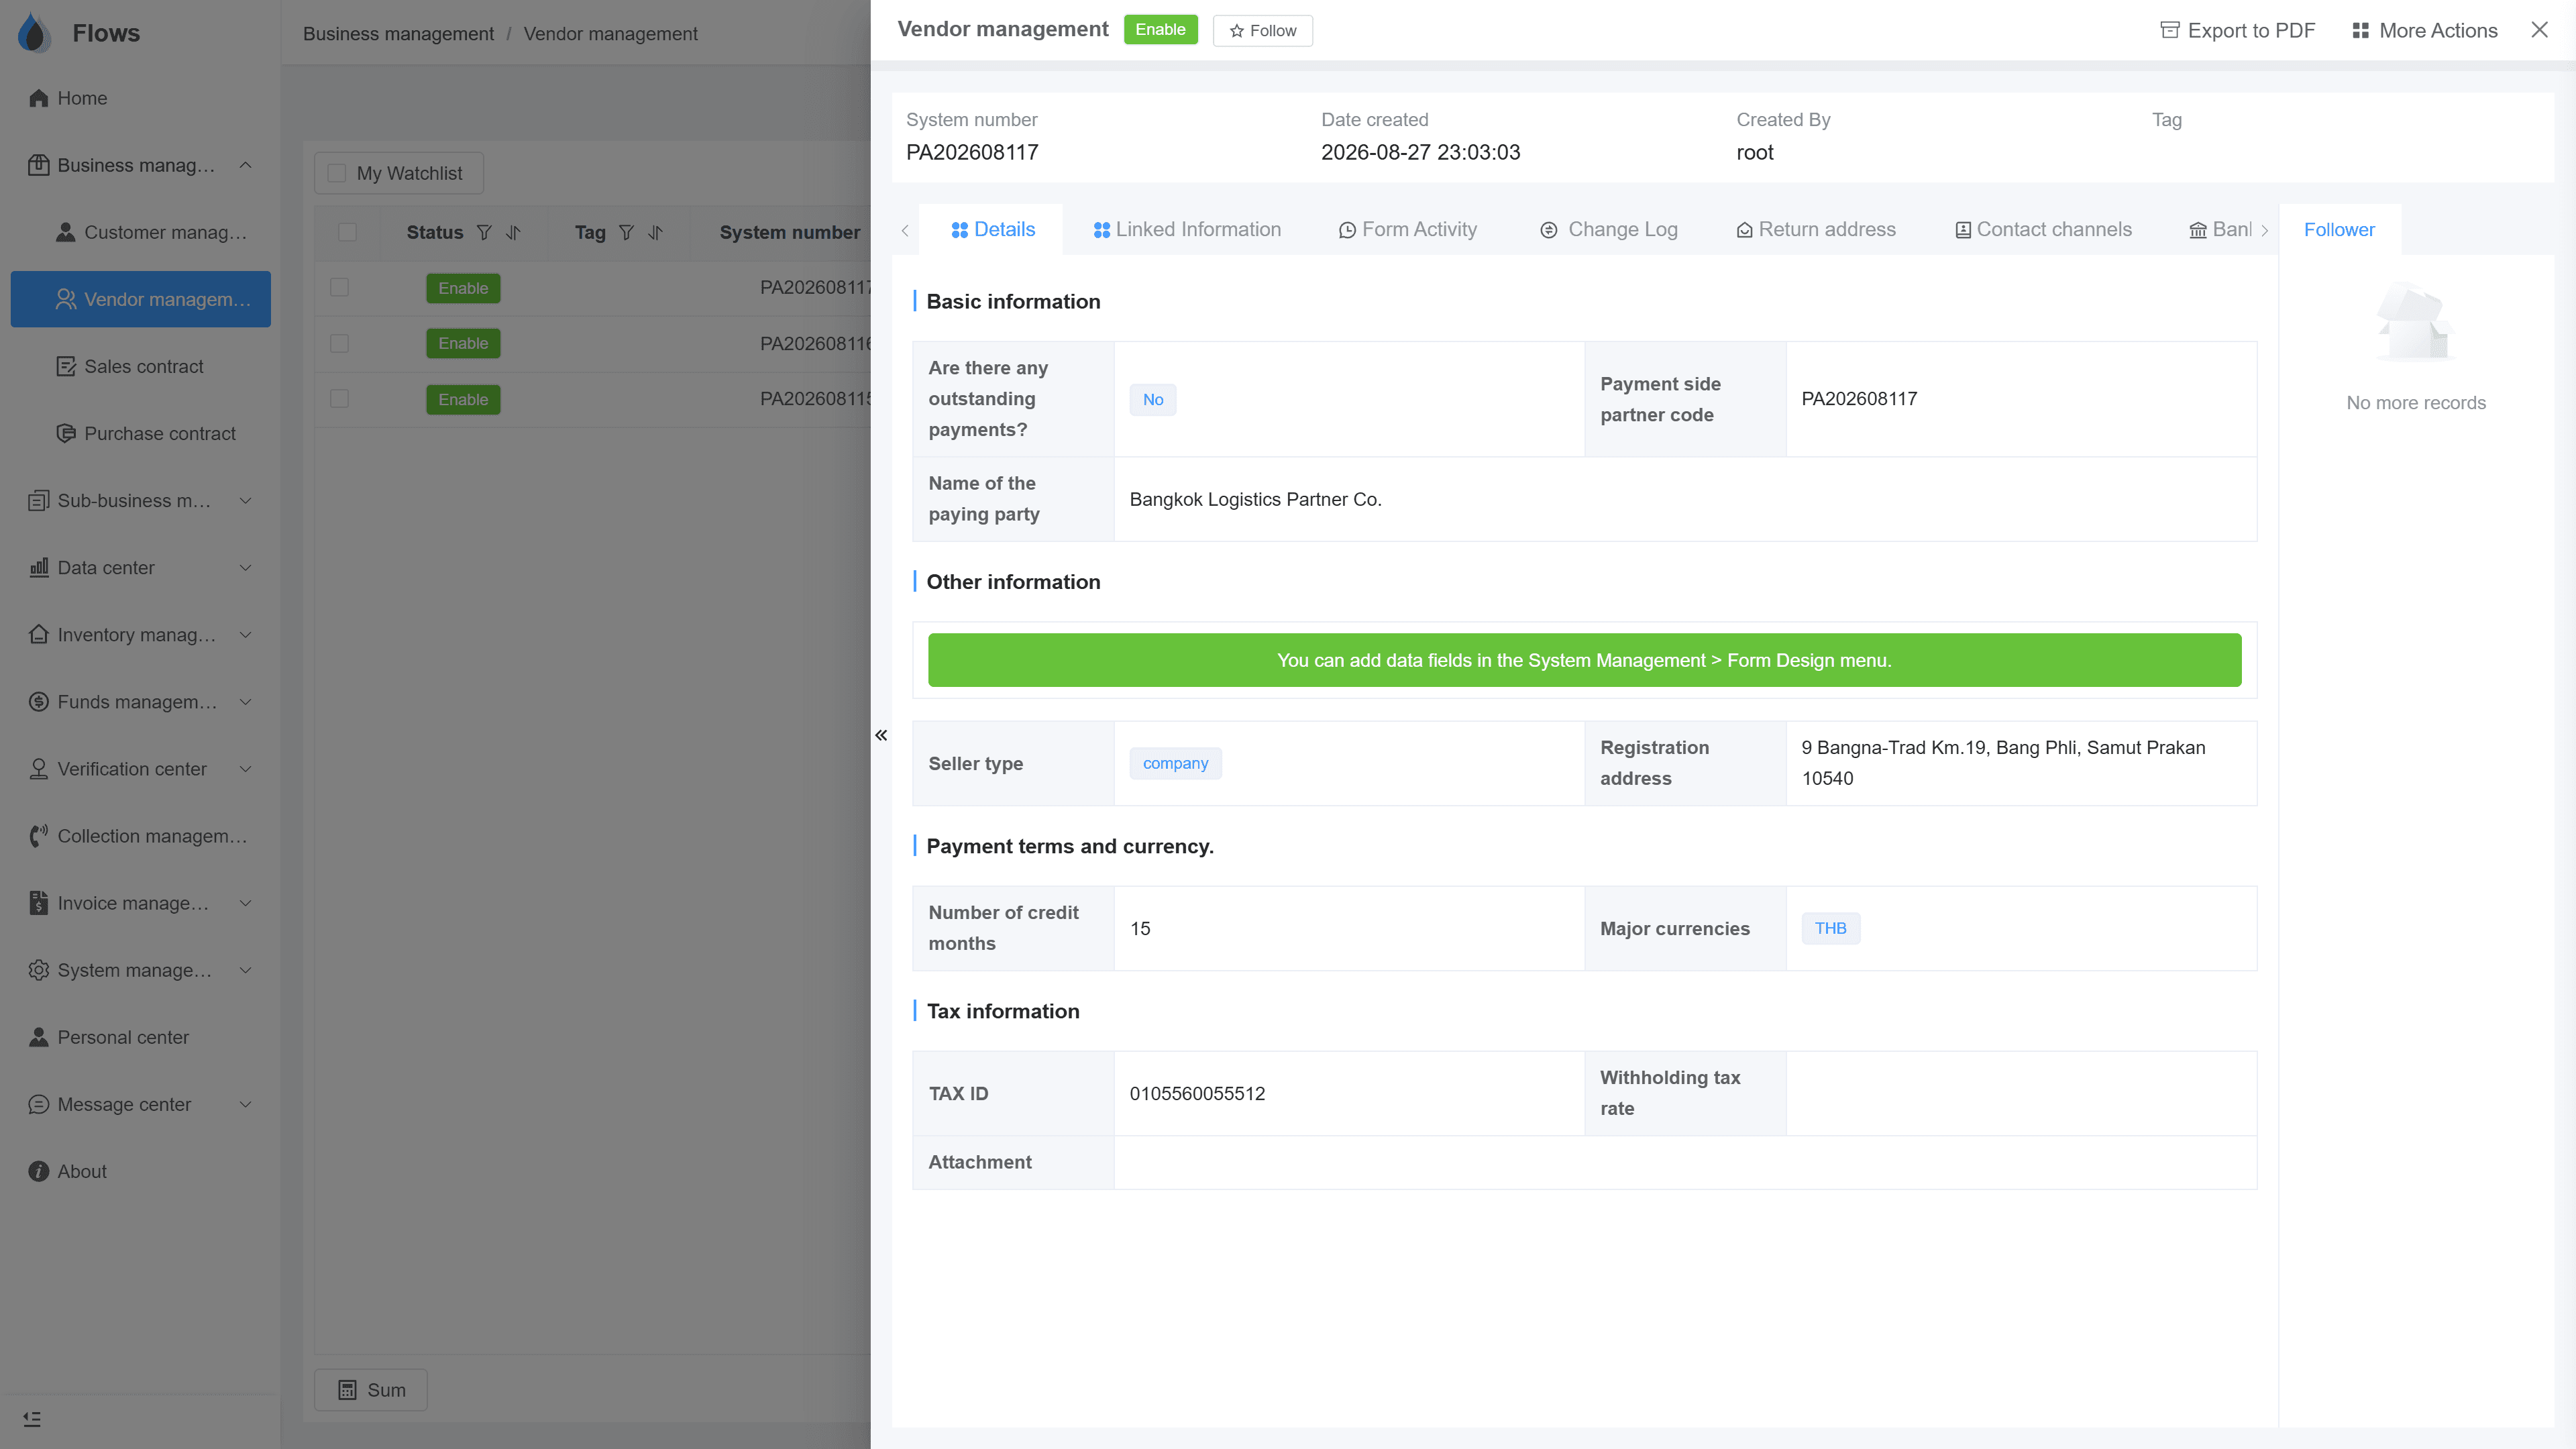Click the Sales contract icon
The image size is (2576, 1449).
pos(66,366)
